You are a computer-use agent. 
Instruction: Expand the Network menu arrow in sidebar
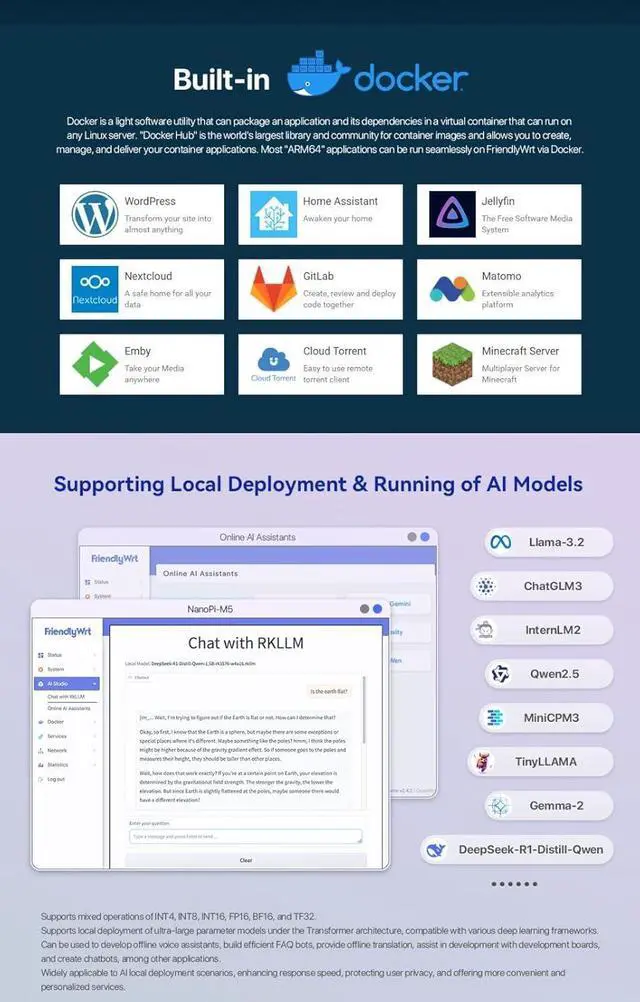tap(95, 751)
